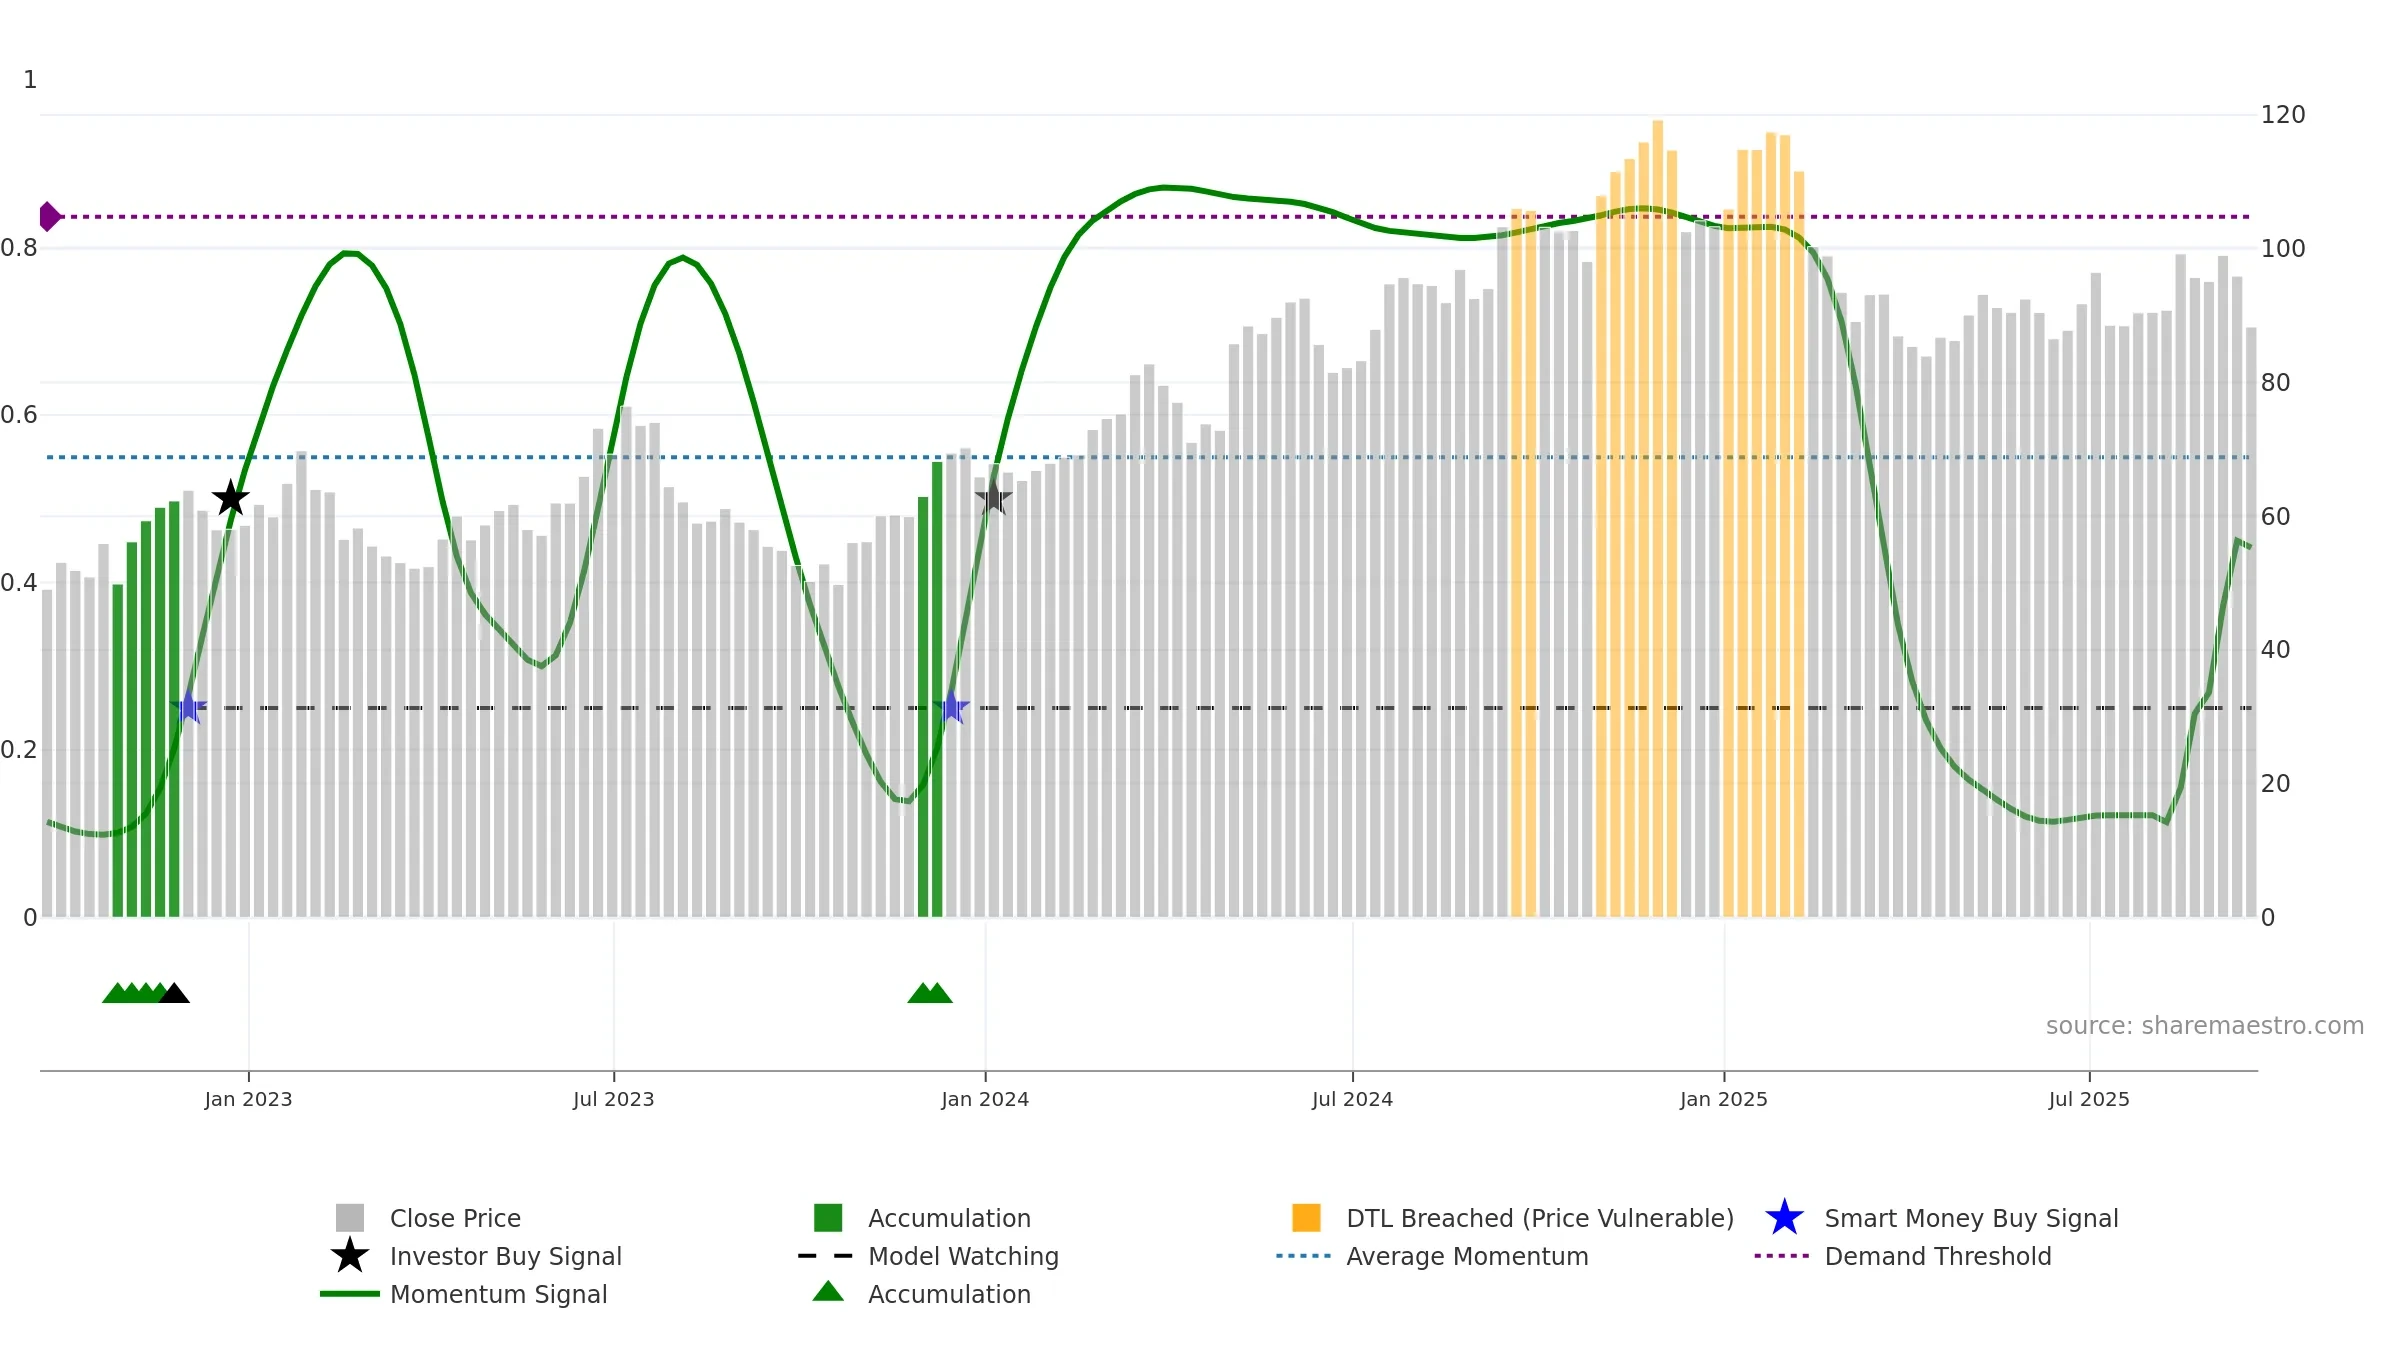This screenshot has width=2400, height=1350.
Task: Click the green square Accumulation legend swatch
Action: (828, 1217)
